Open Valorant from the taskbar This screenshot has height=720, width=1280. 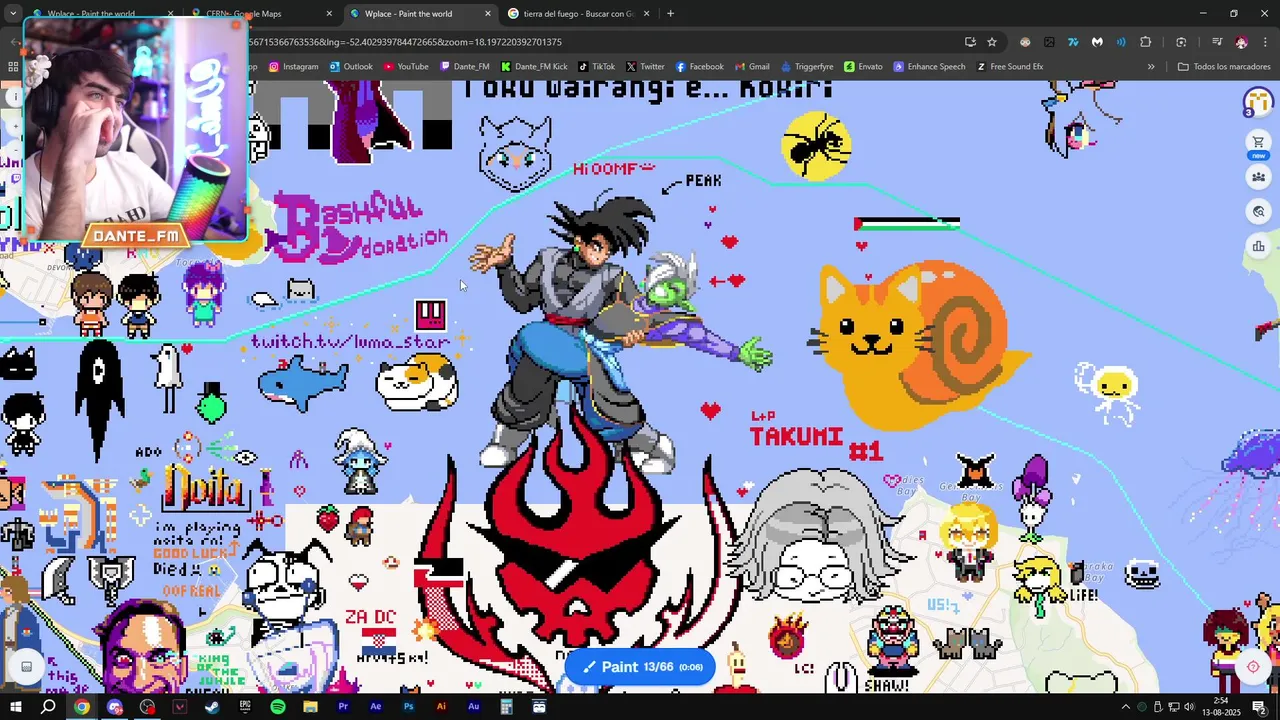point(180,707)
